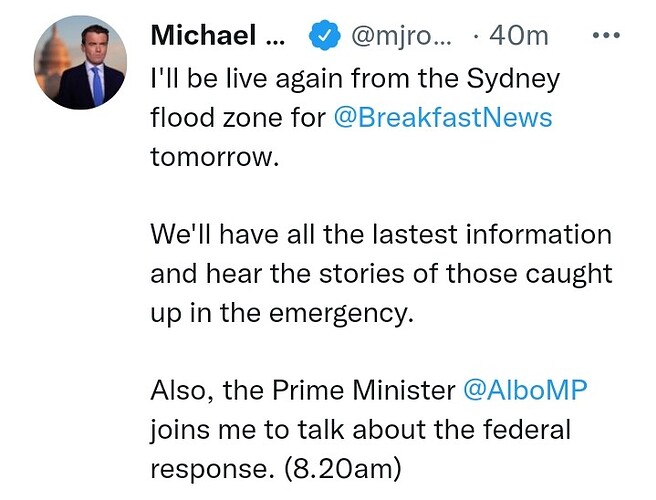Click the "(8.20am)" time in the tweet
Screen dimensions: 656x500
[342, 469]
